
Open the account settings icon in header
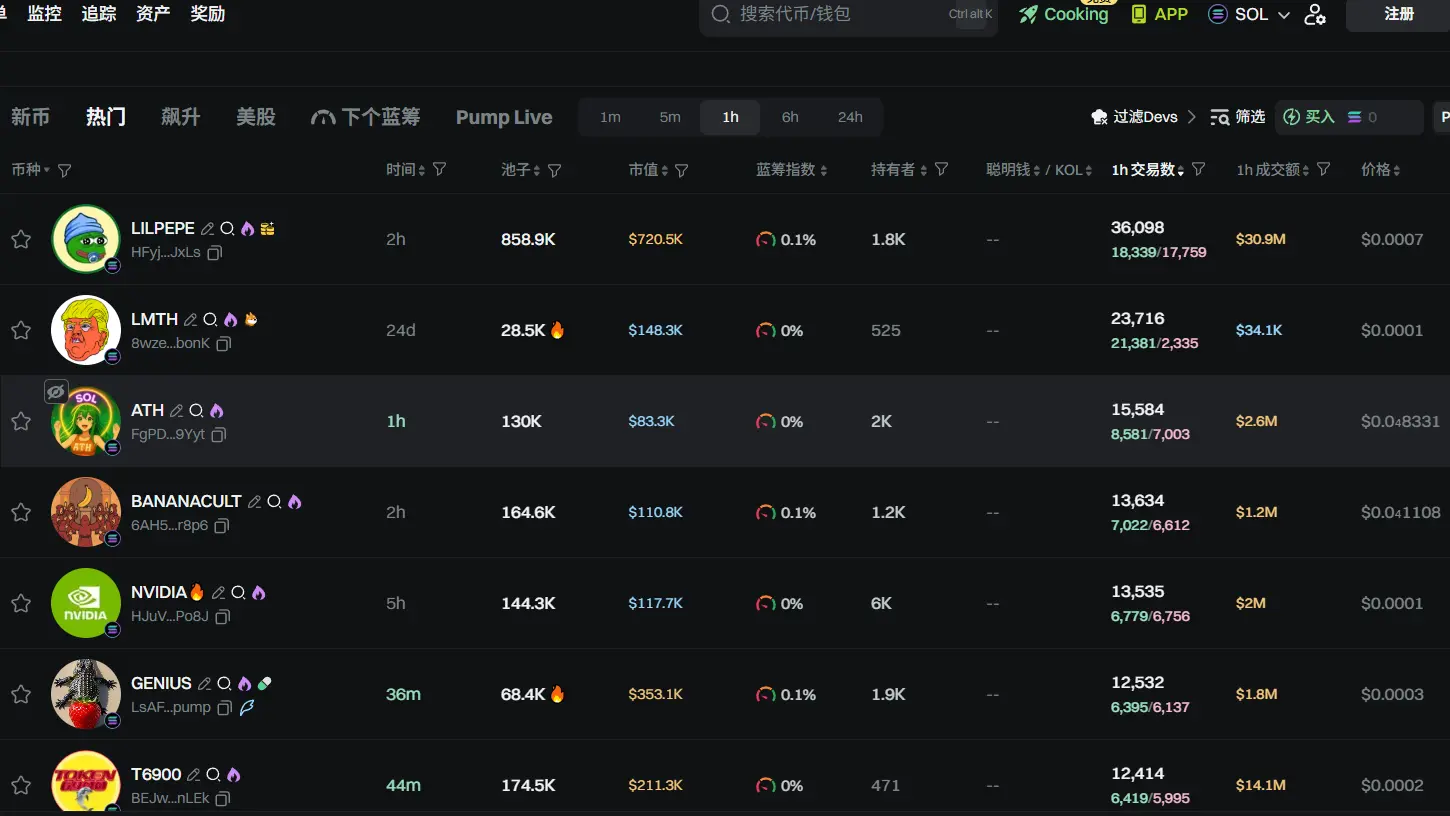point(1315,15)
